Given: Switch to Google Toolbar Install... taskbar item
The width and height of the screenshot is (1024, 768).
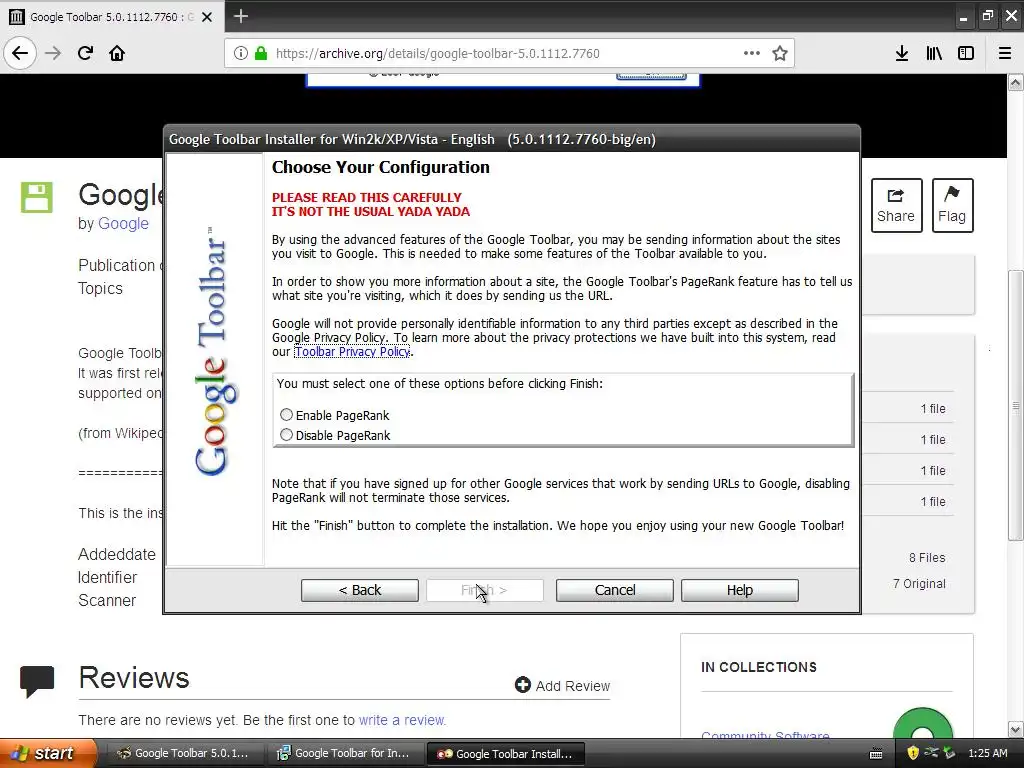Looking at the screenshot, I should (505, 754).
